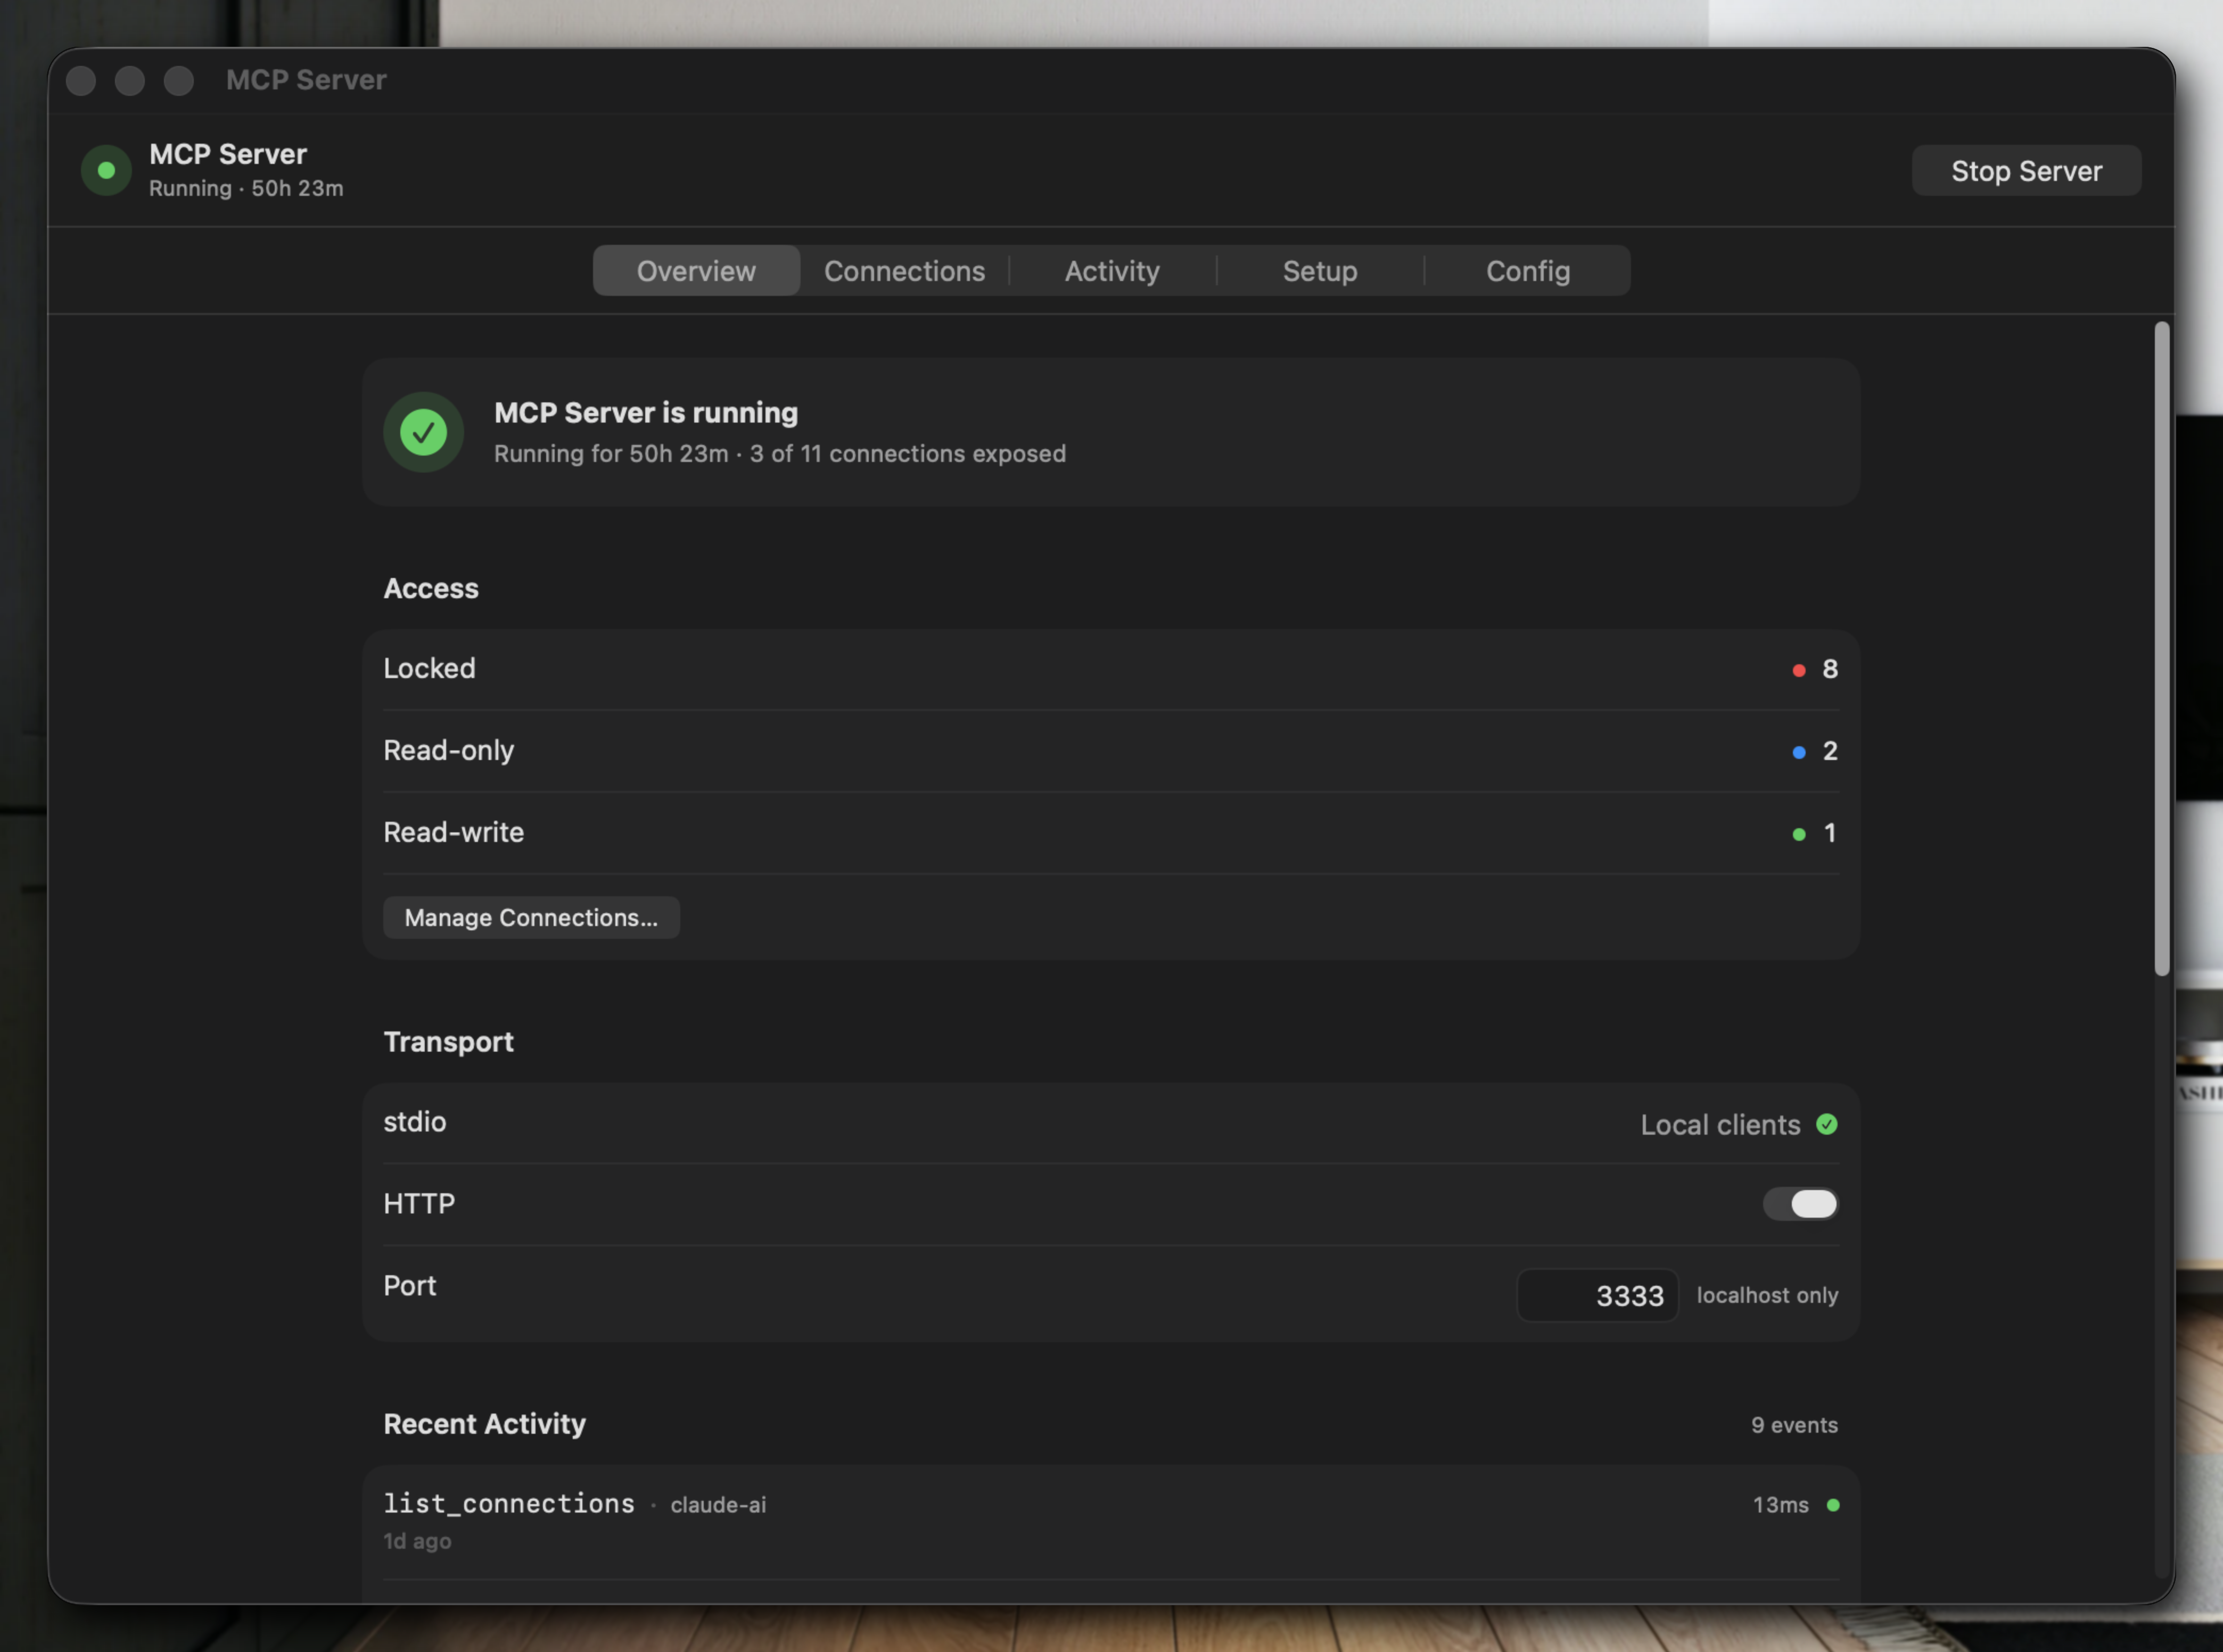Select the Port number field showing 3333
The height and width of the screenshot is (1652, 2223).
tap(1598, 1295)
